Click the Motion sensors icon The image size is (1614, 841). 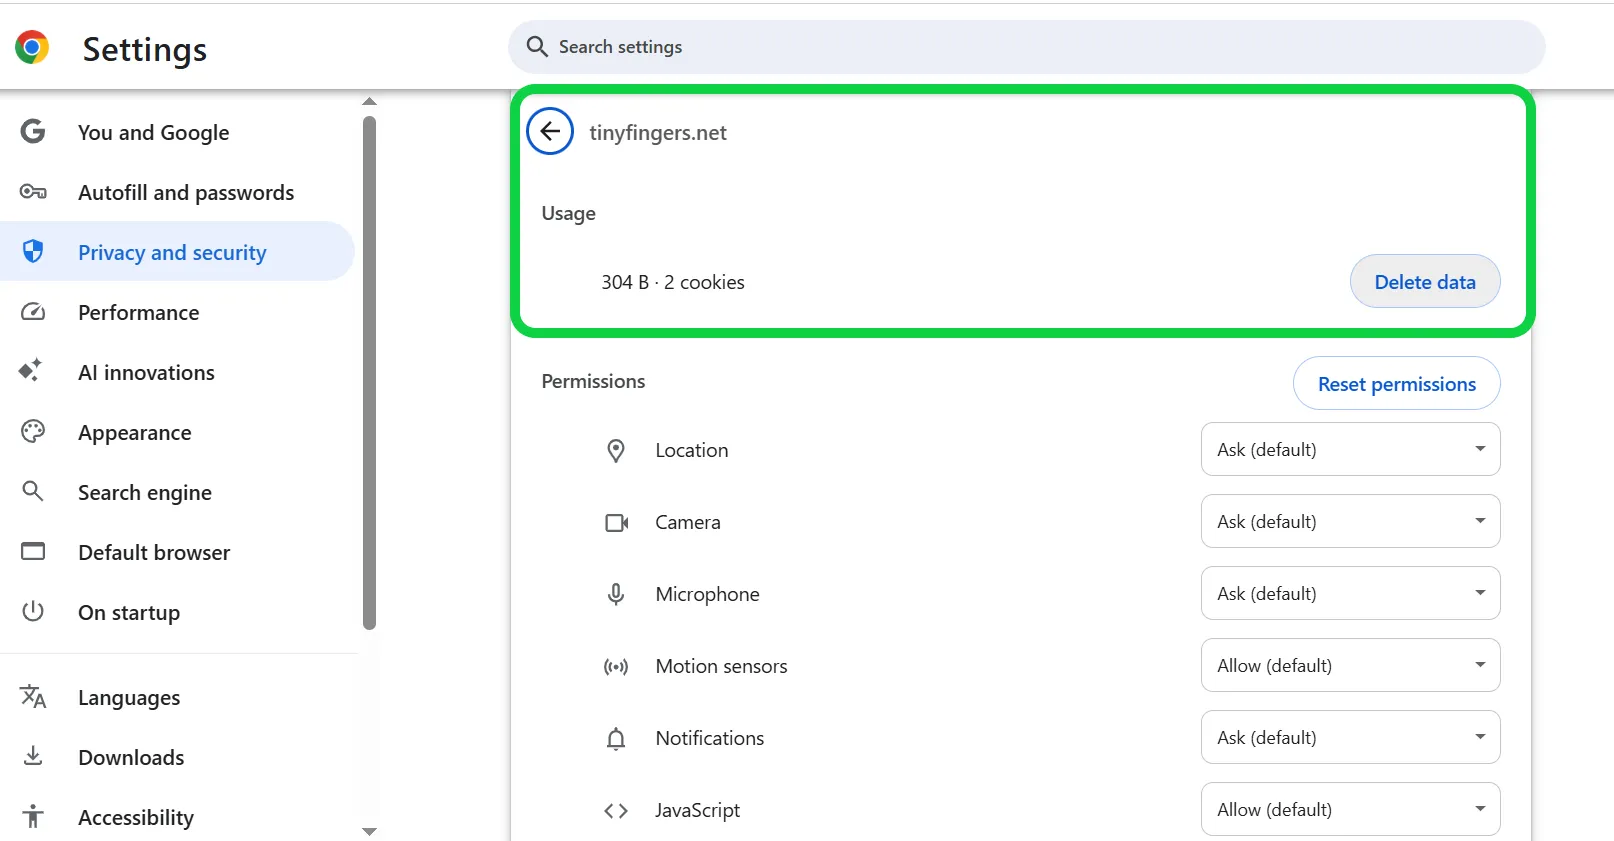pos(616,666)
